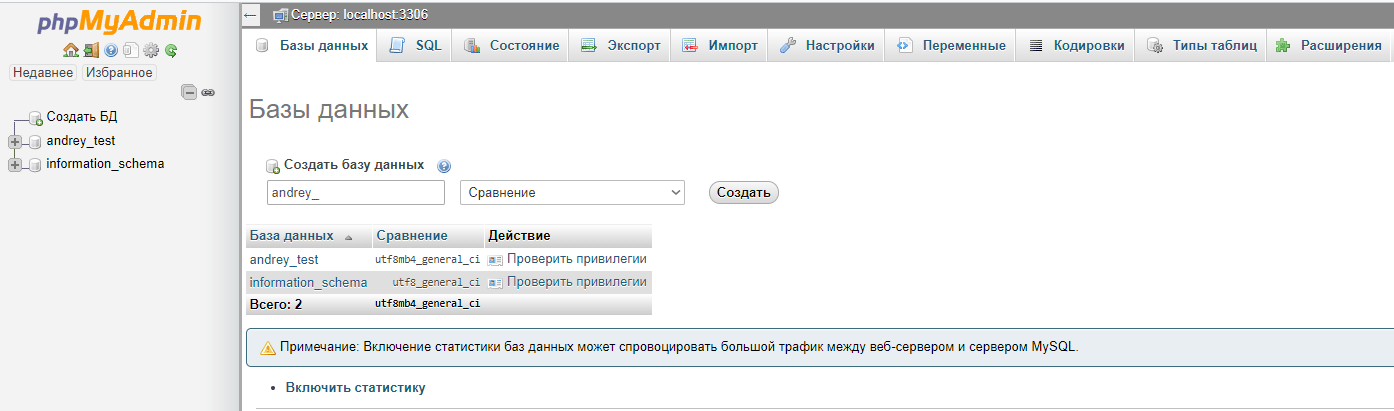Open Проверить привилегии for andrey_test

point(568,260)
